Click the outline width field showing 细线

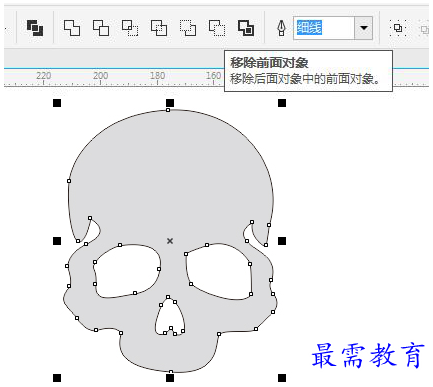coord(323,28)
